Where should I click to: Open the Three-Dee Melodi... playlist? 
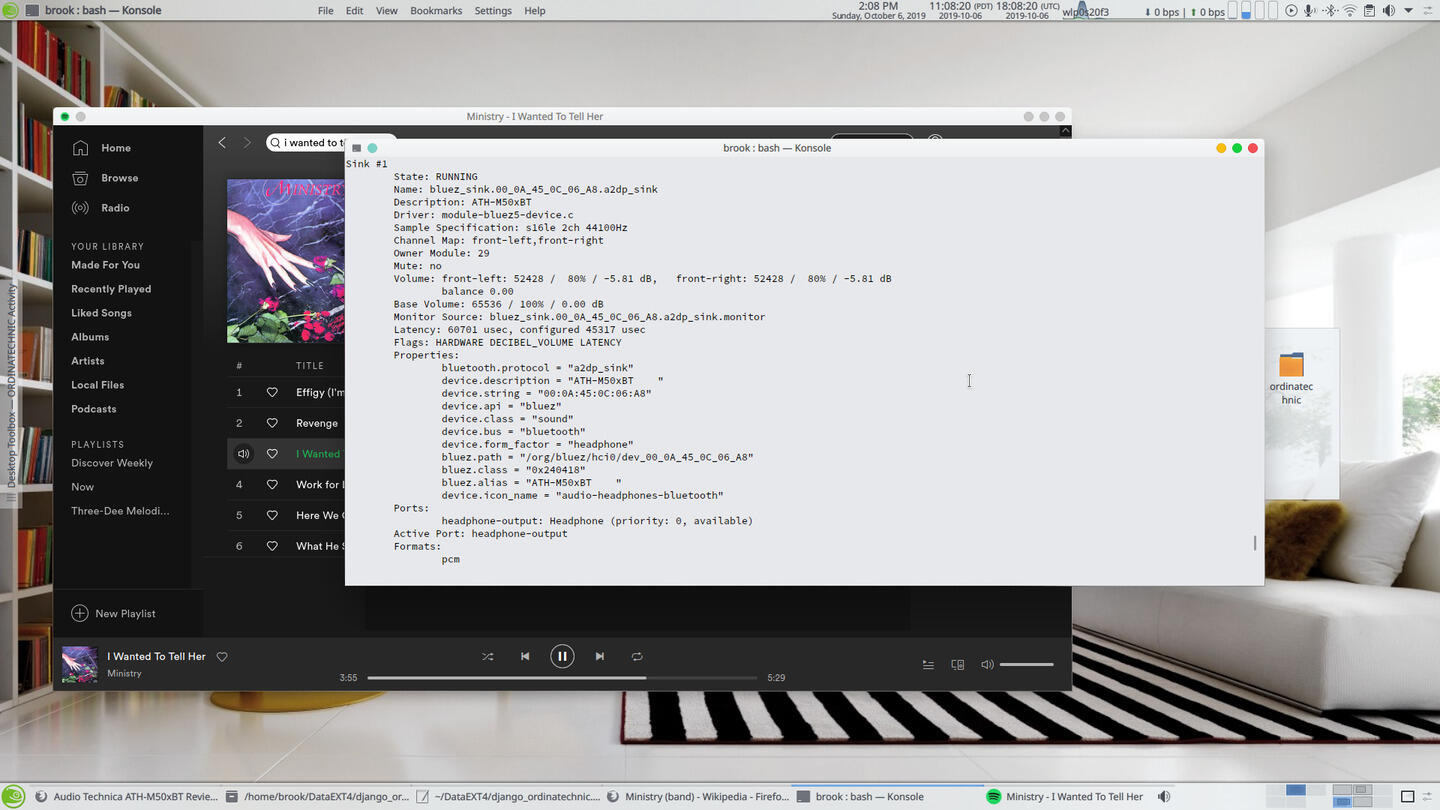pyautogui.click(x=120, y=511)
